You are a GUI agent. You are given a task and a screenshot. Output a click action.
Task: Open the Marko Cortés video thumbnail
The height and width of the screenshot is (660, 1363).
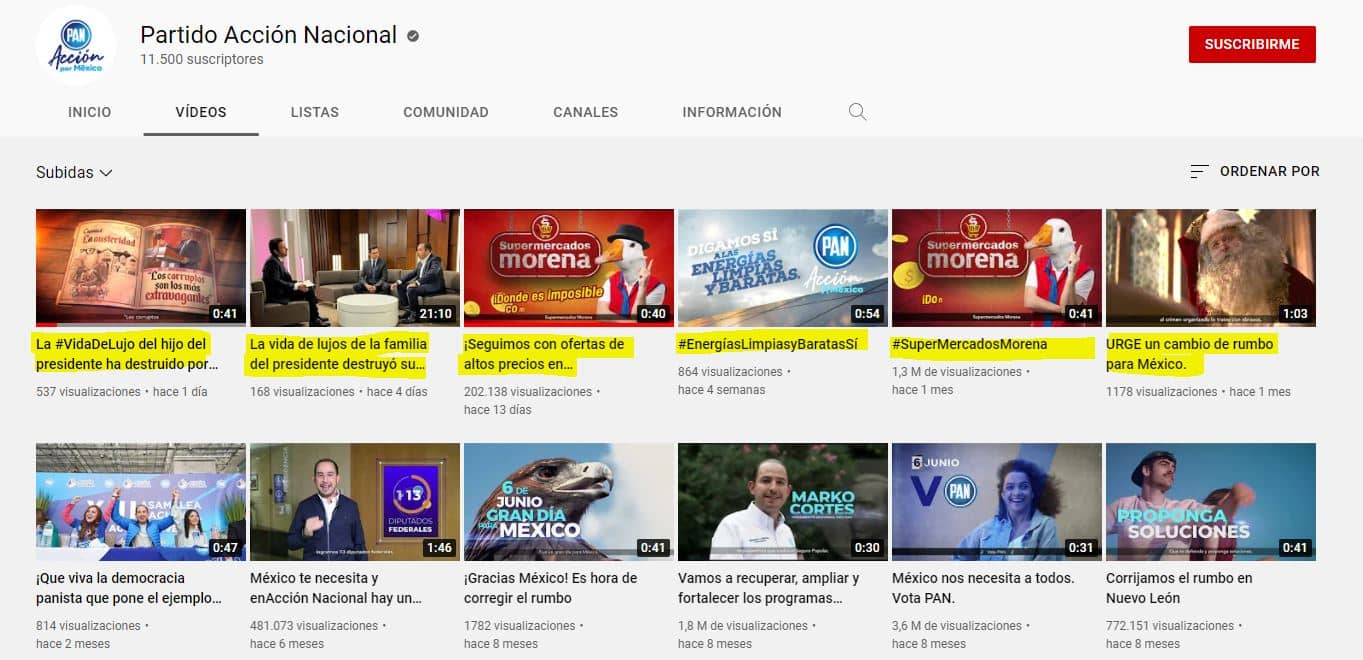(x=783, y=502)
